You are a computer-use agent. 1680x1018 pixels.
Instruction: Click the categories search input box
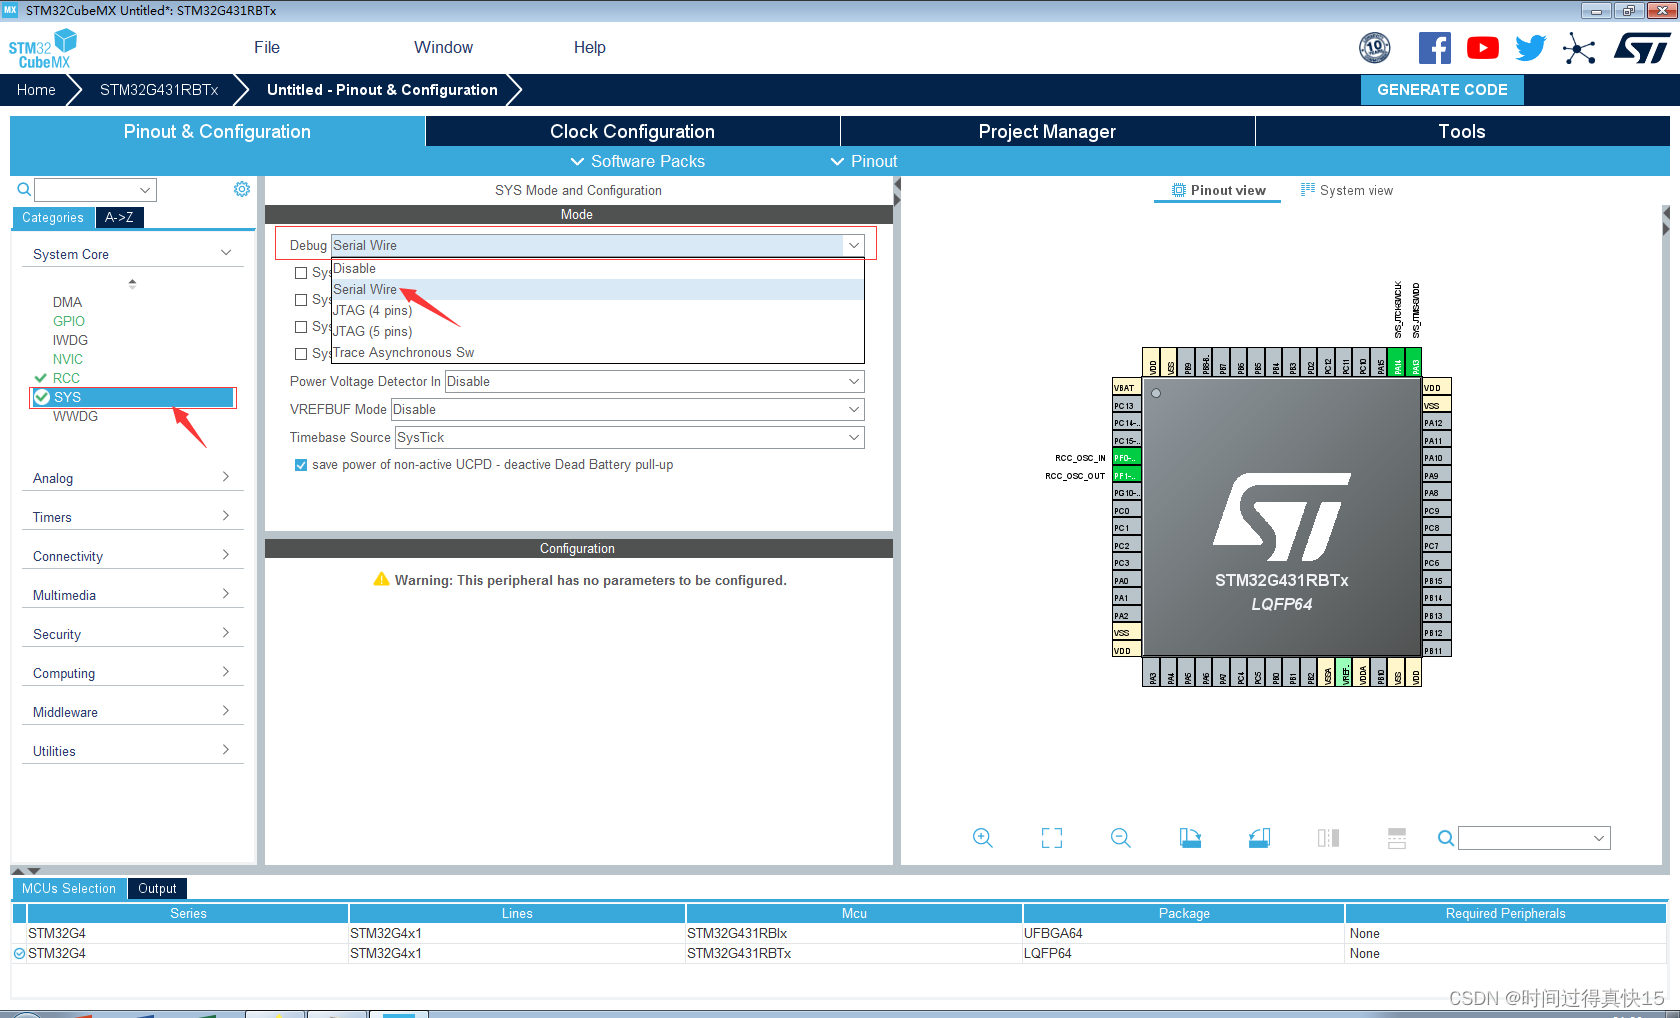click(96, 190)
